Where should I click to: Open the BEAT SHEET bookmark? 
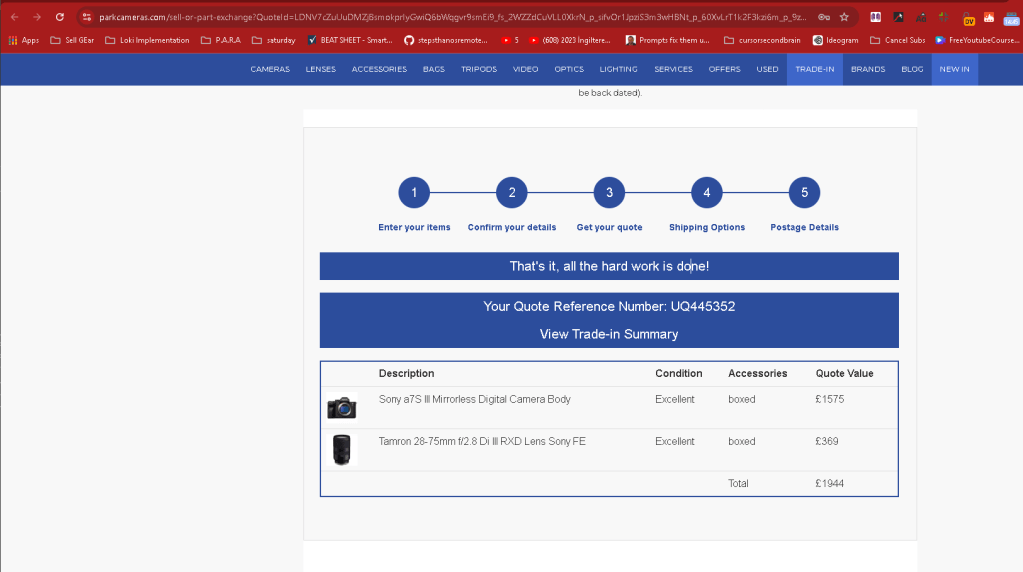tap(350, 40)
